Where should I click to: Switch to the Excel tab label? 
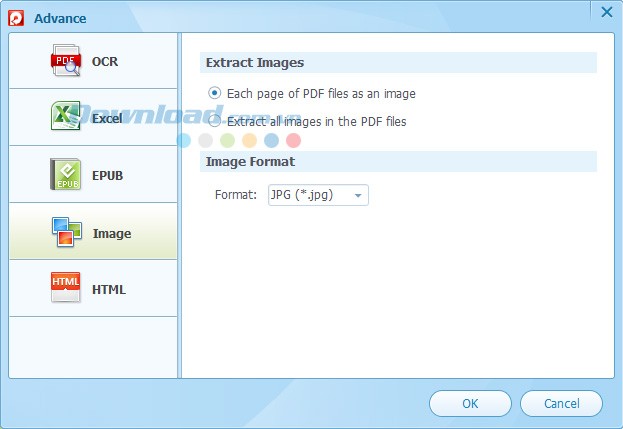point(107,118)
